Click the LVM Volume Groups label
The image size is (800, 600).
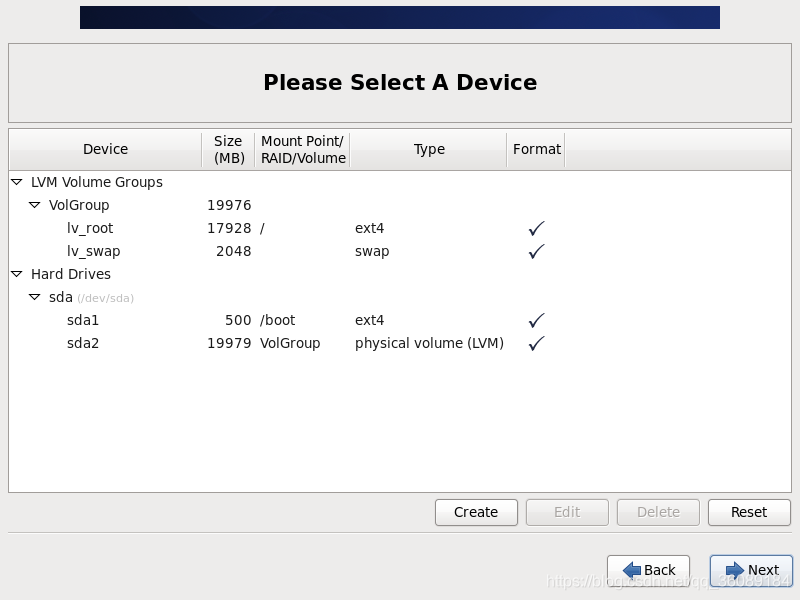tap(97, 182)
